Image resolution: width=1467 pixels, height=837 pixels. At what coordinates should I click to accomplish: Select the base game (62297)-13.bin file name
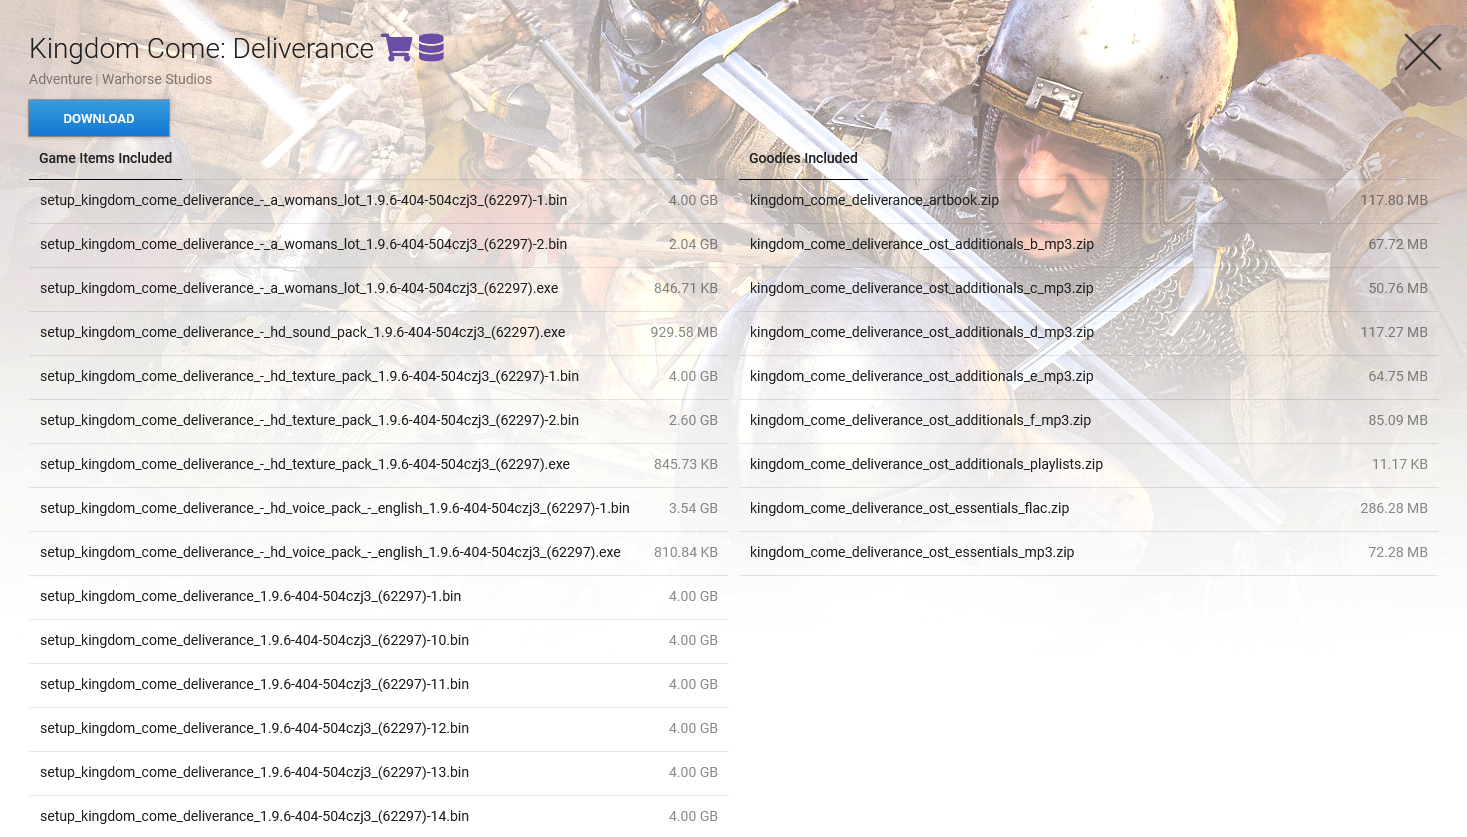click(254, 772)
